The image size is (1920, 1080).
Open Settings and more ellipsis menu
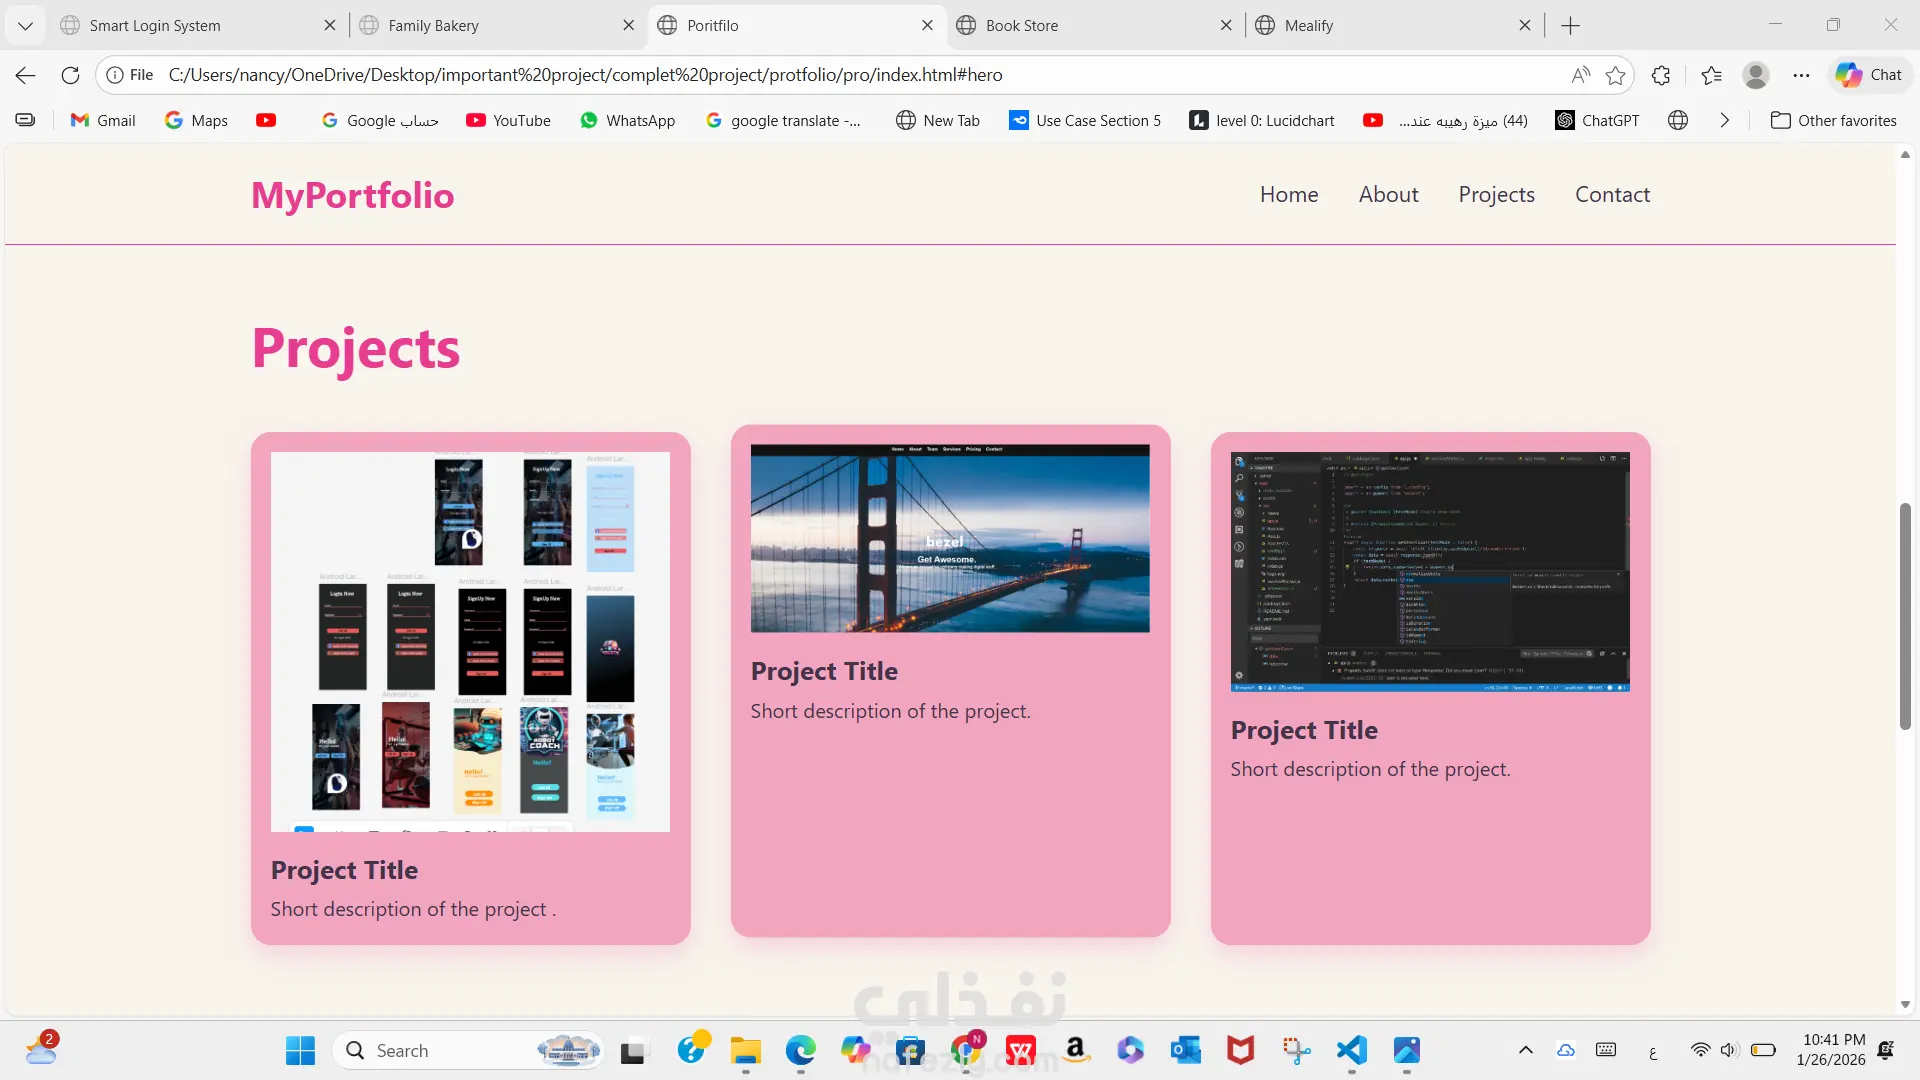tap(1801, 75)
